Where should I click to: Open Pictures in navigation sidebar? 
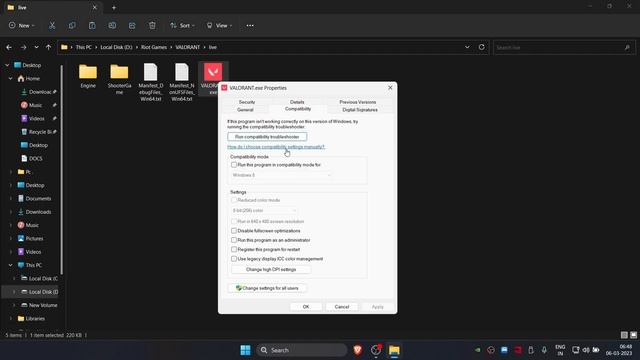(x=31, y=238)
